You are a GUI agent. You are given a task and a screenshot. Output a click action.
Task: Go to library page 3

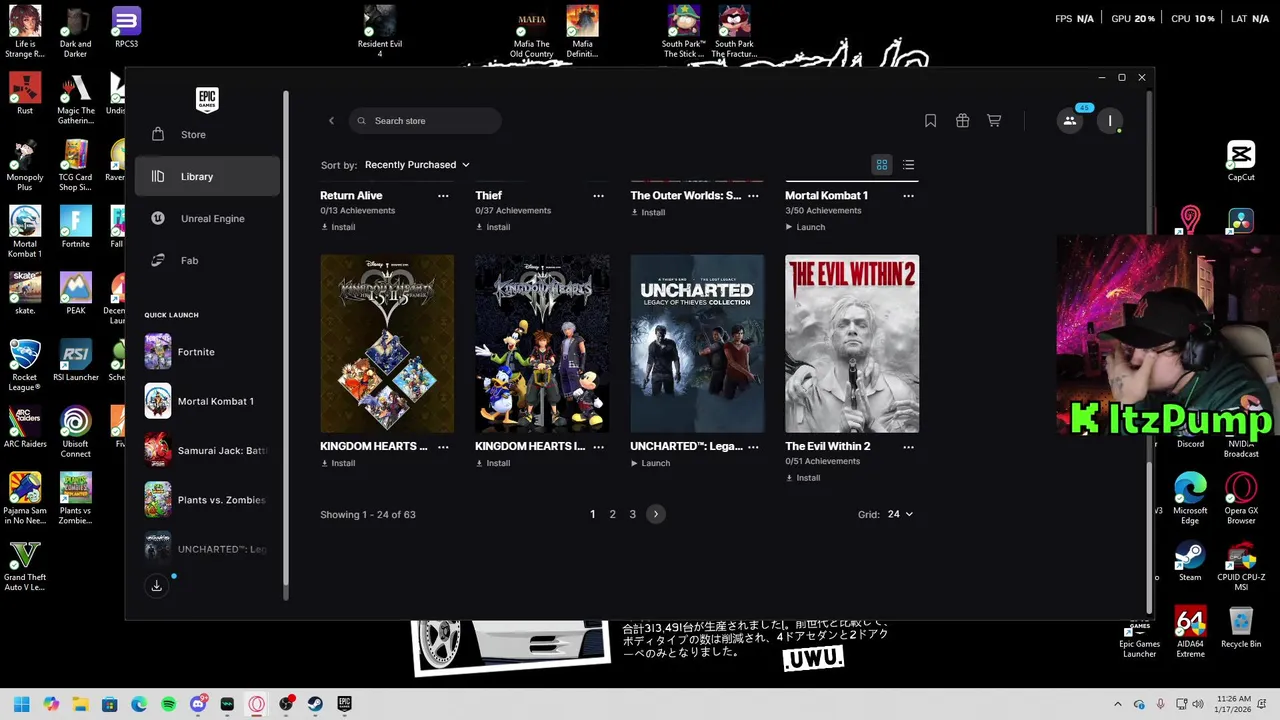(632, 514)
